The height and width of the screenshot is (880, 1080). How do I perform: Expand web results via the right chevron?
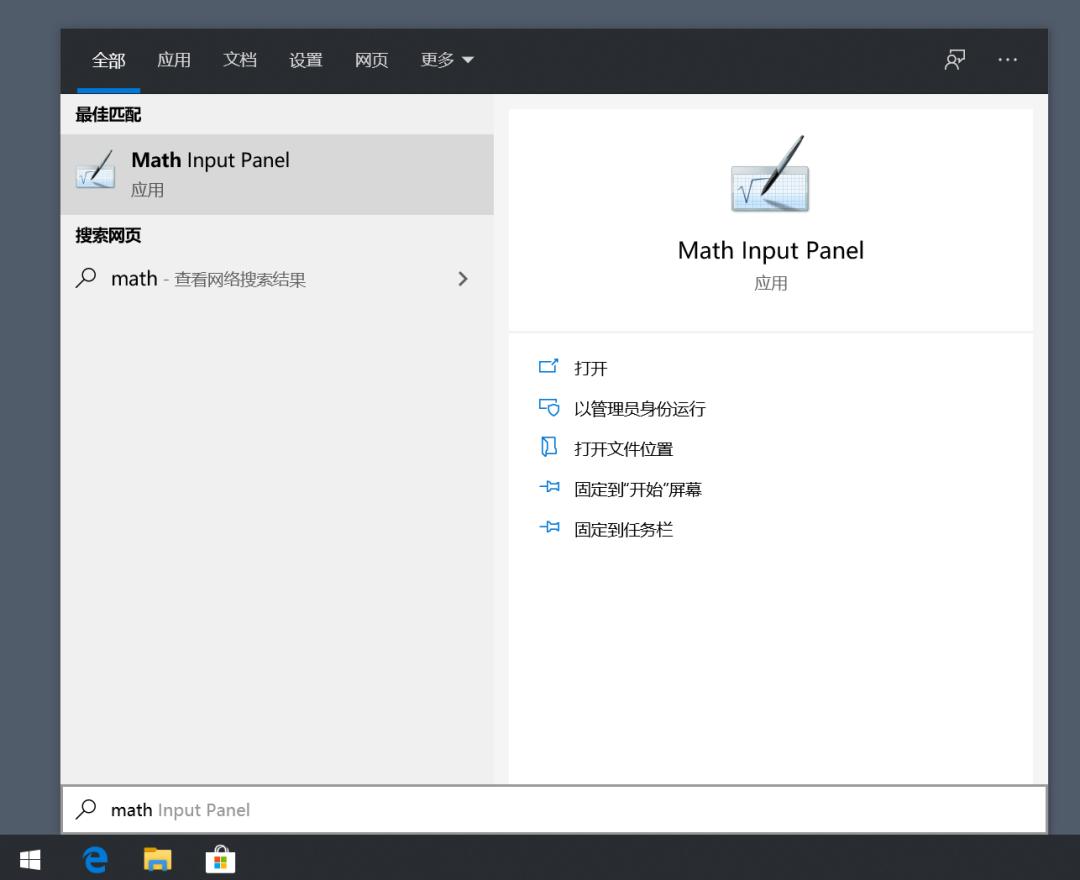coord(463,279)
